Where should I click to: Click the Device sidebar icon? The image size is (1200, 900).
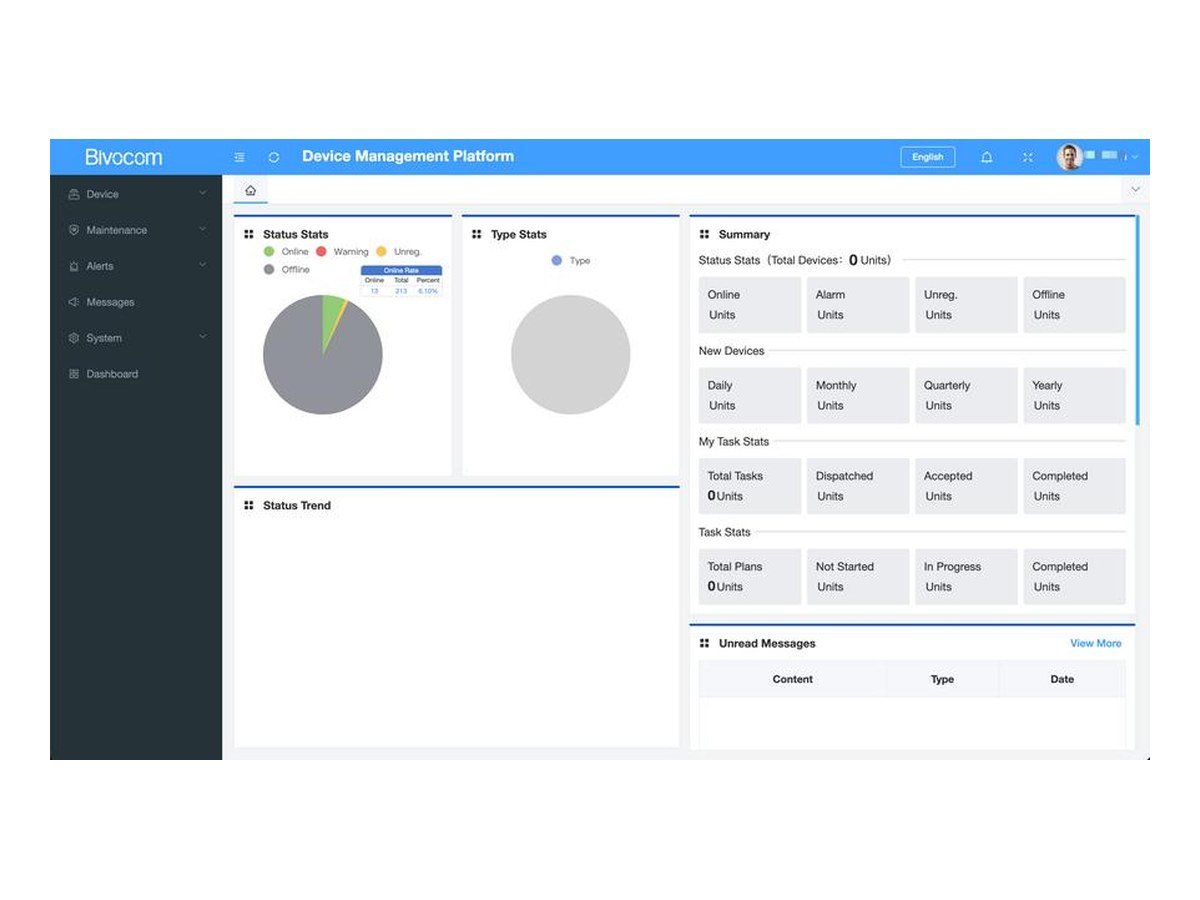pyautogui.click(x=73, y=194)
